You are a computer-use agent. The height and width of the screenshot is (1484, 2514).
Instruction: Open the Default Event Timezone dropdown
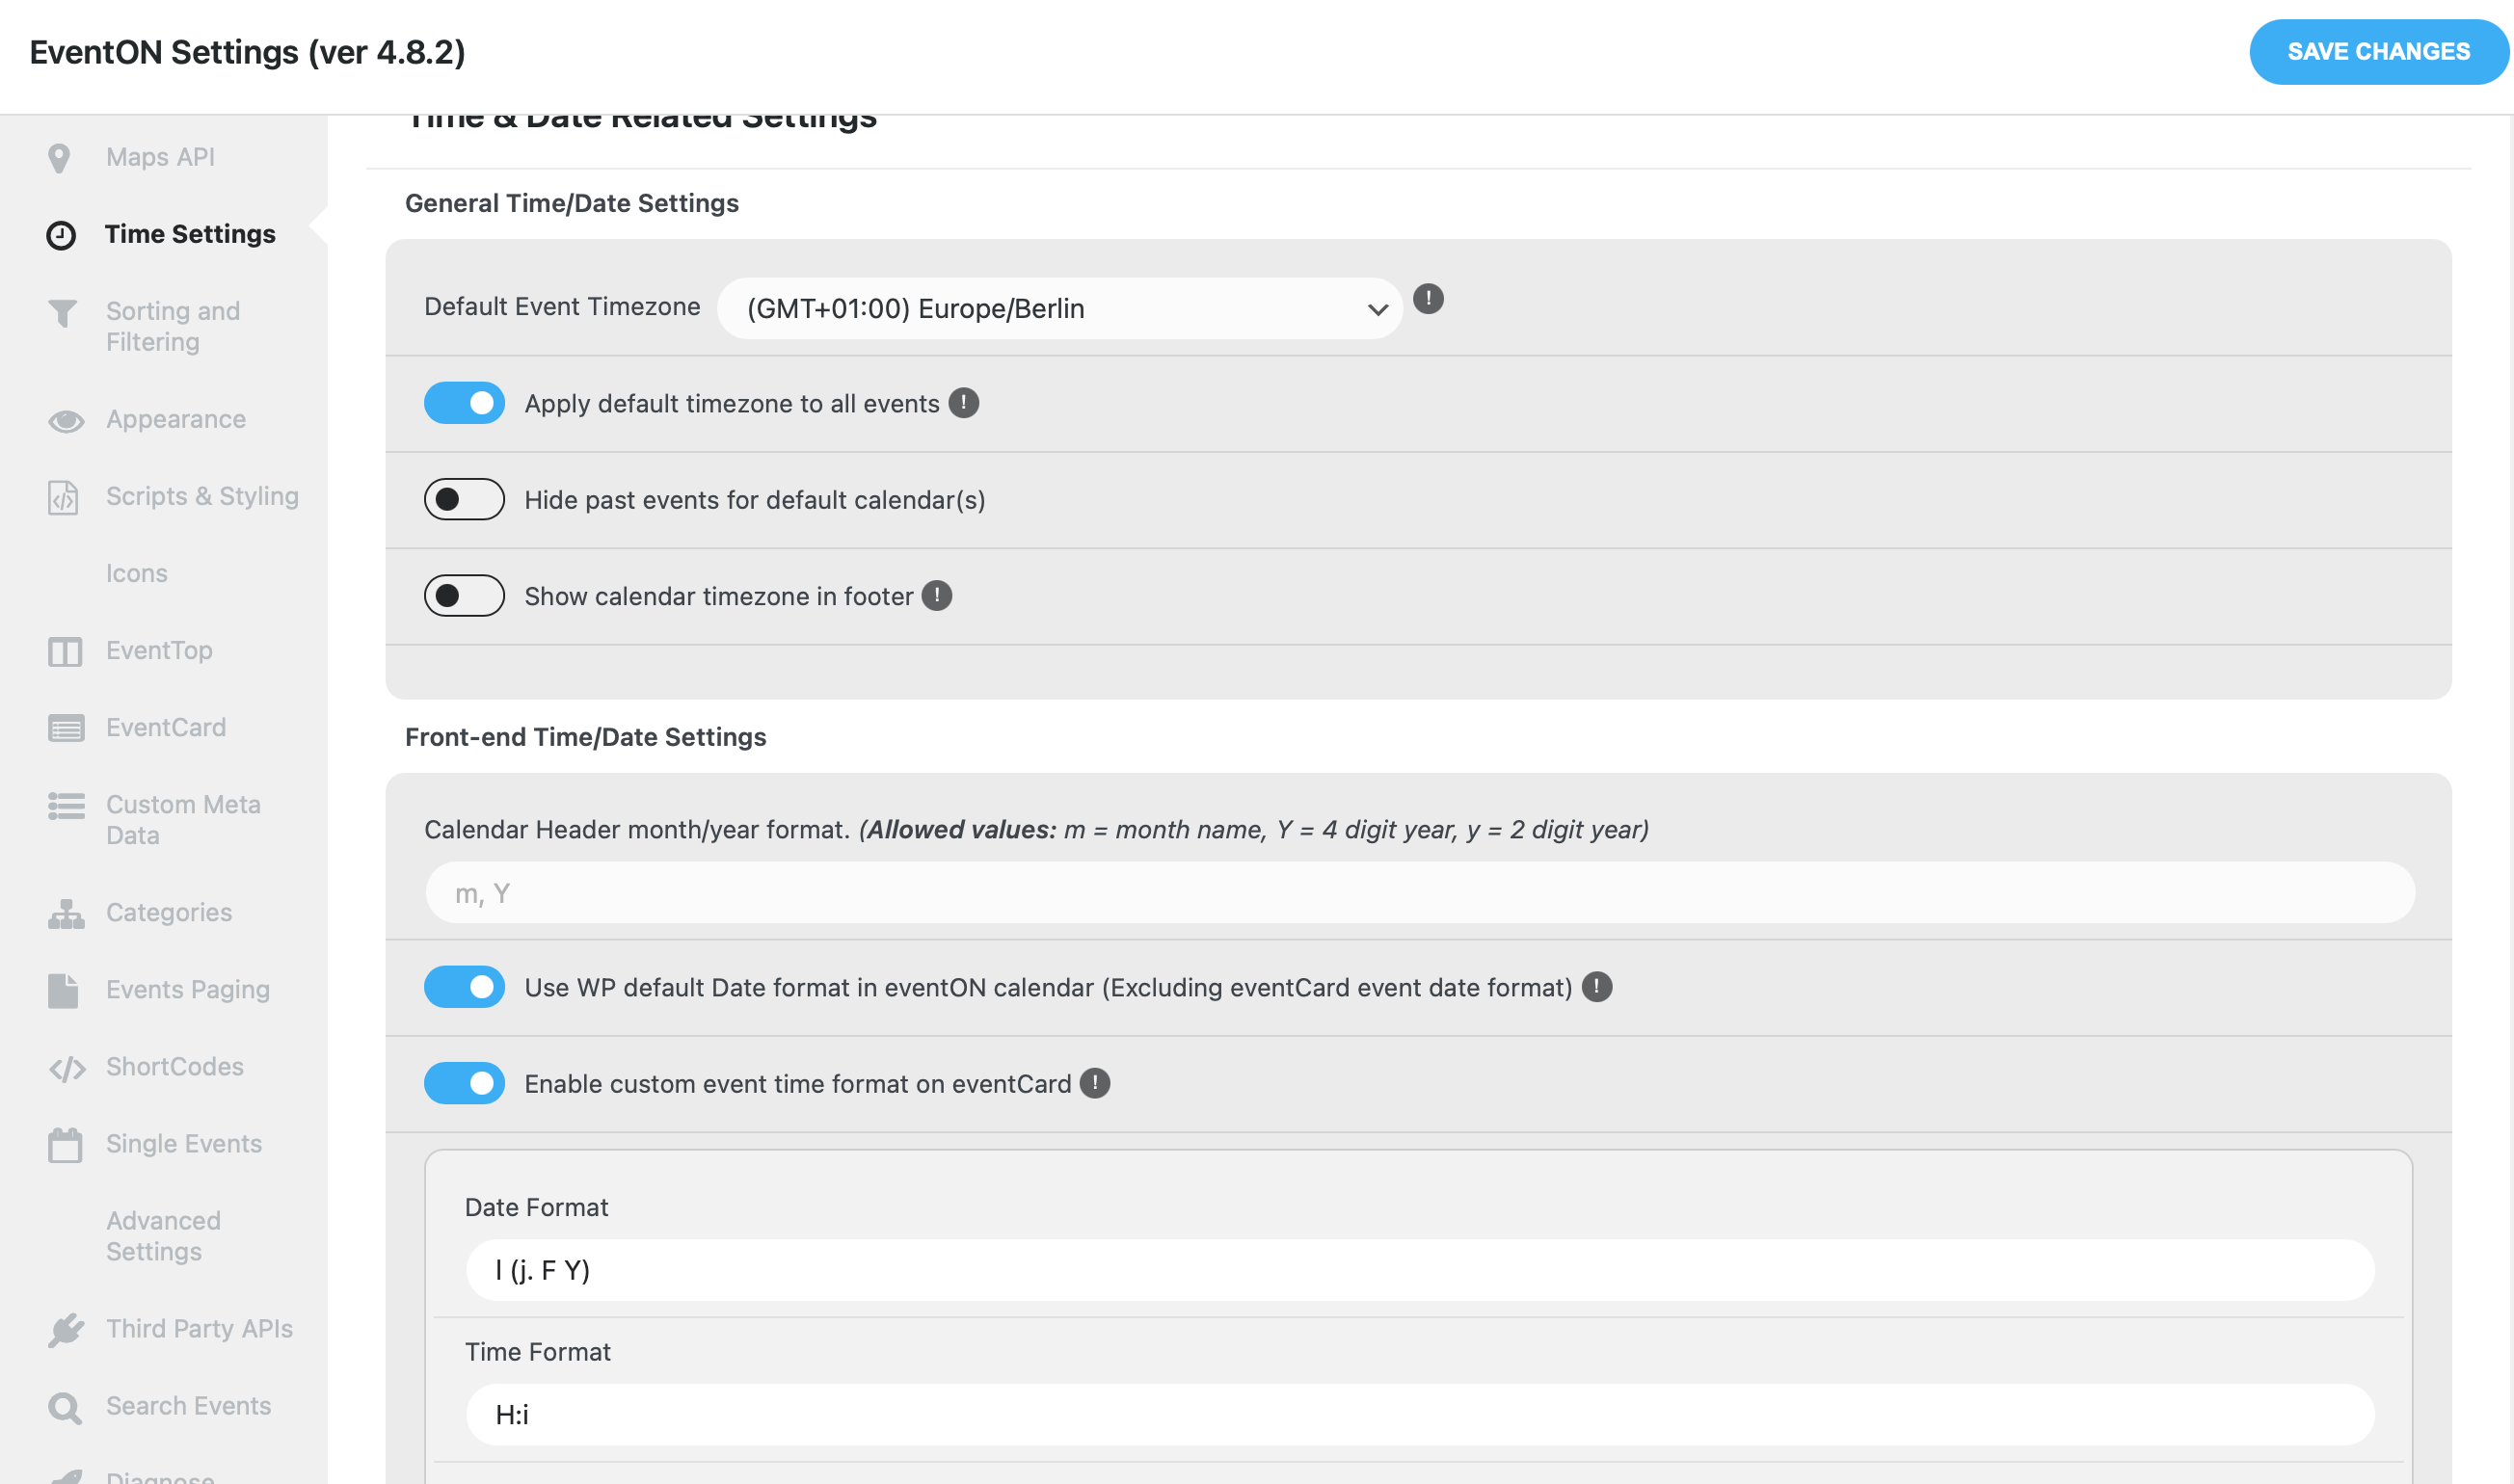(1060, 308)
